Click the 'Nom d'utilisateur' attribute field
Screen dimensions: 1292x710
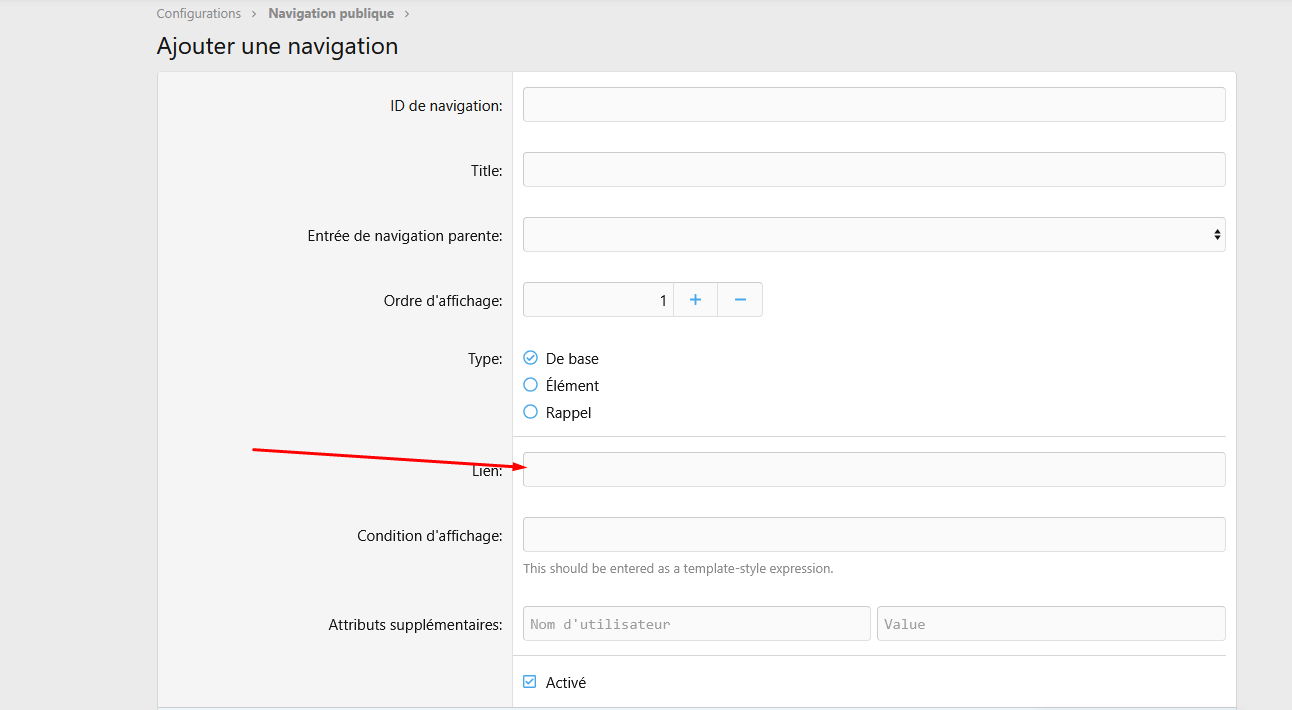point(696,623)
